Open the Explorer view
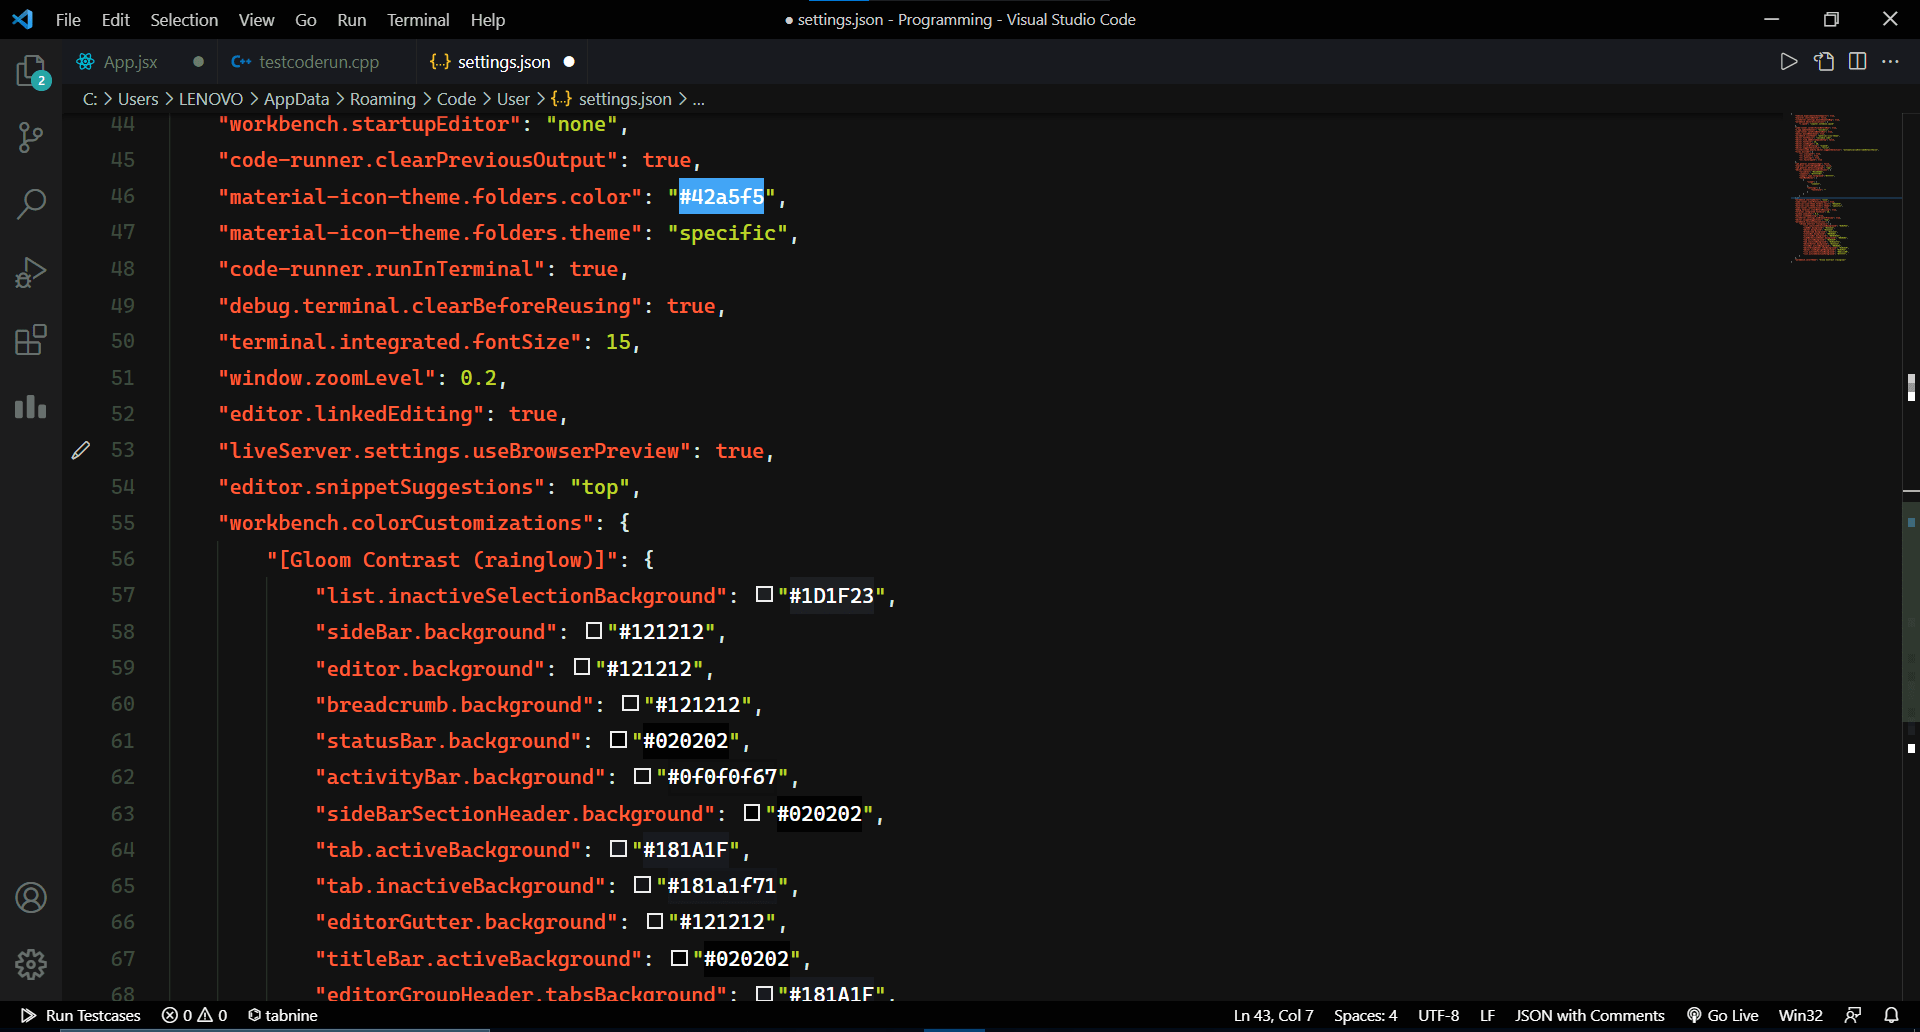This screenshot has height=1032, width=1920. pyautogui.click(x=31, y=71)
